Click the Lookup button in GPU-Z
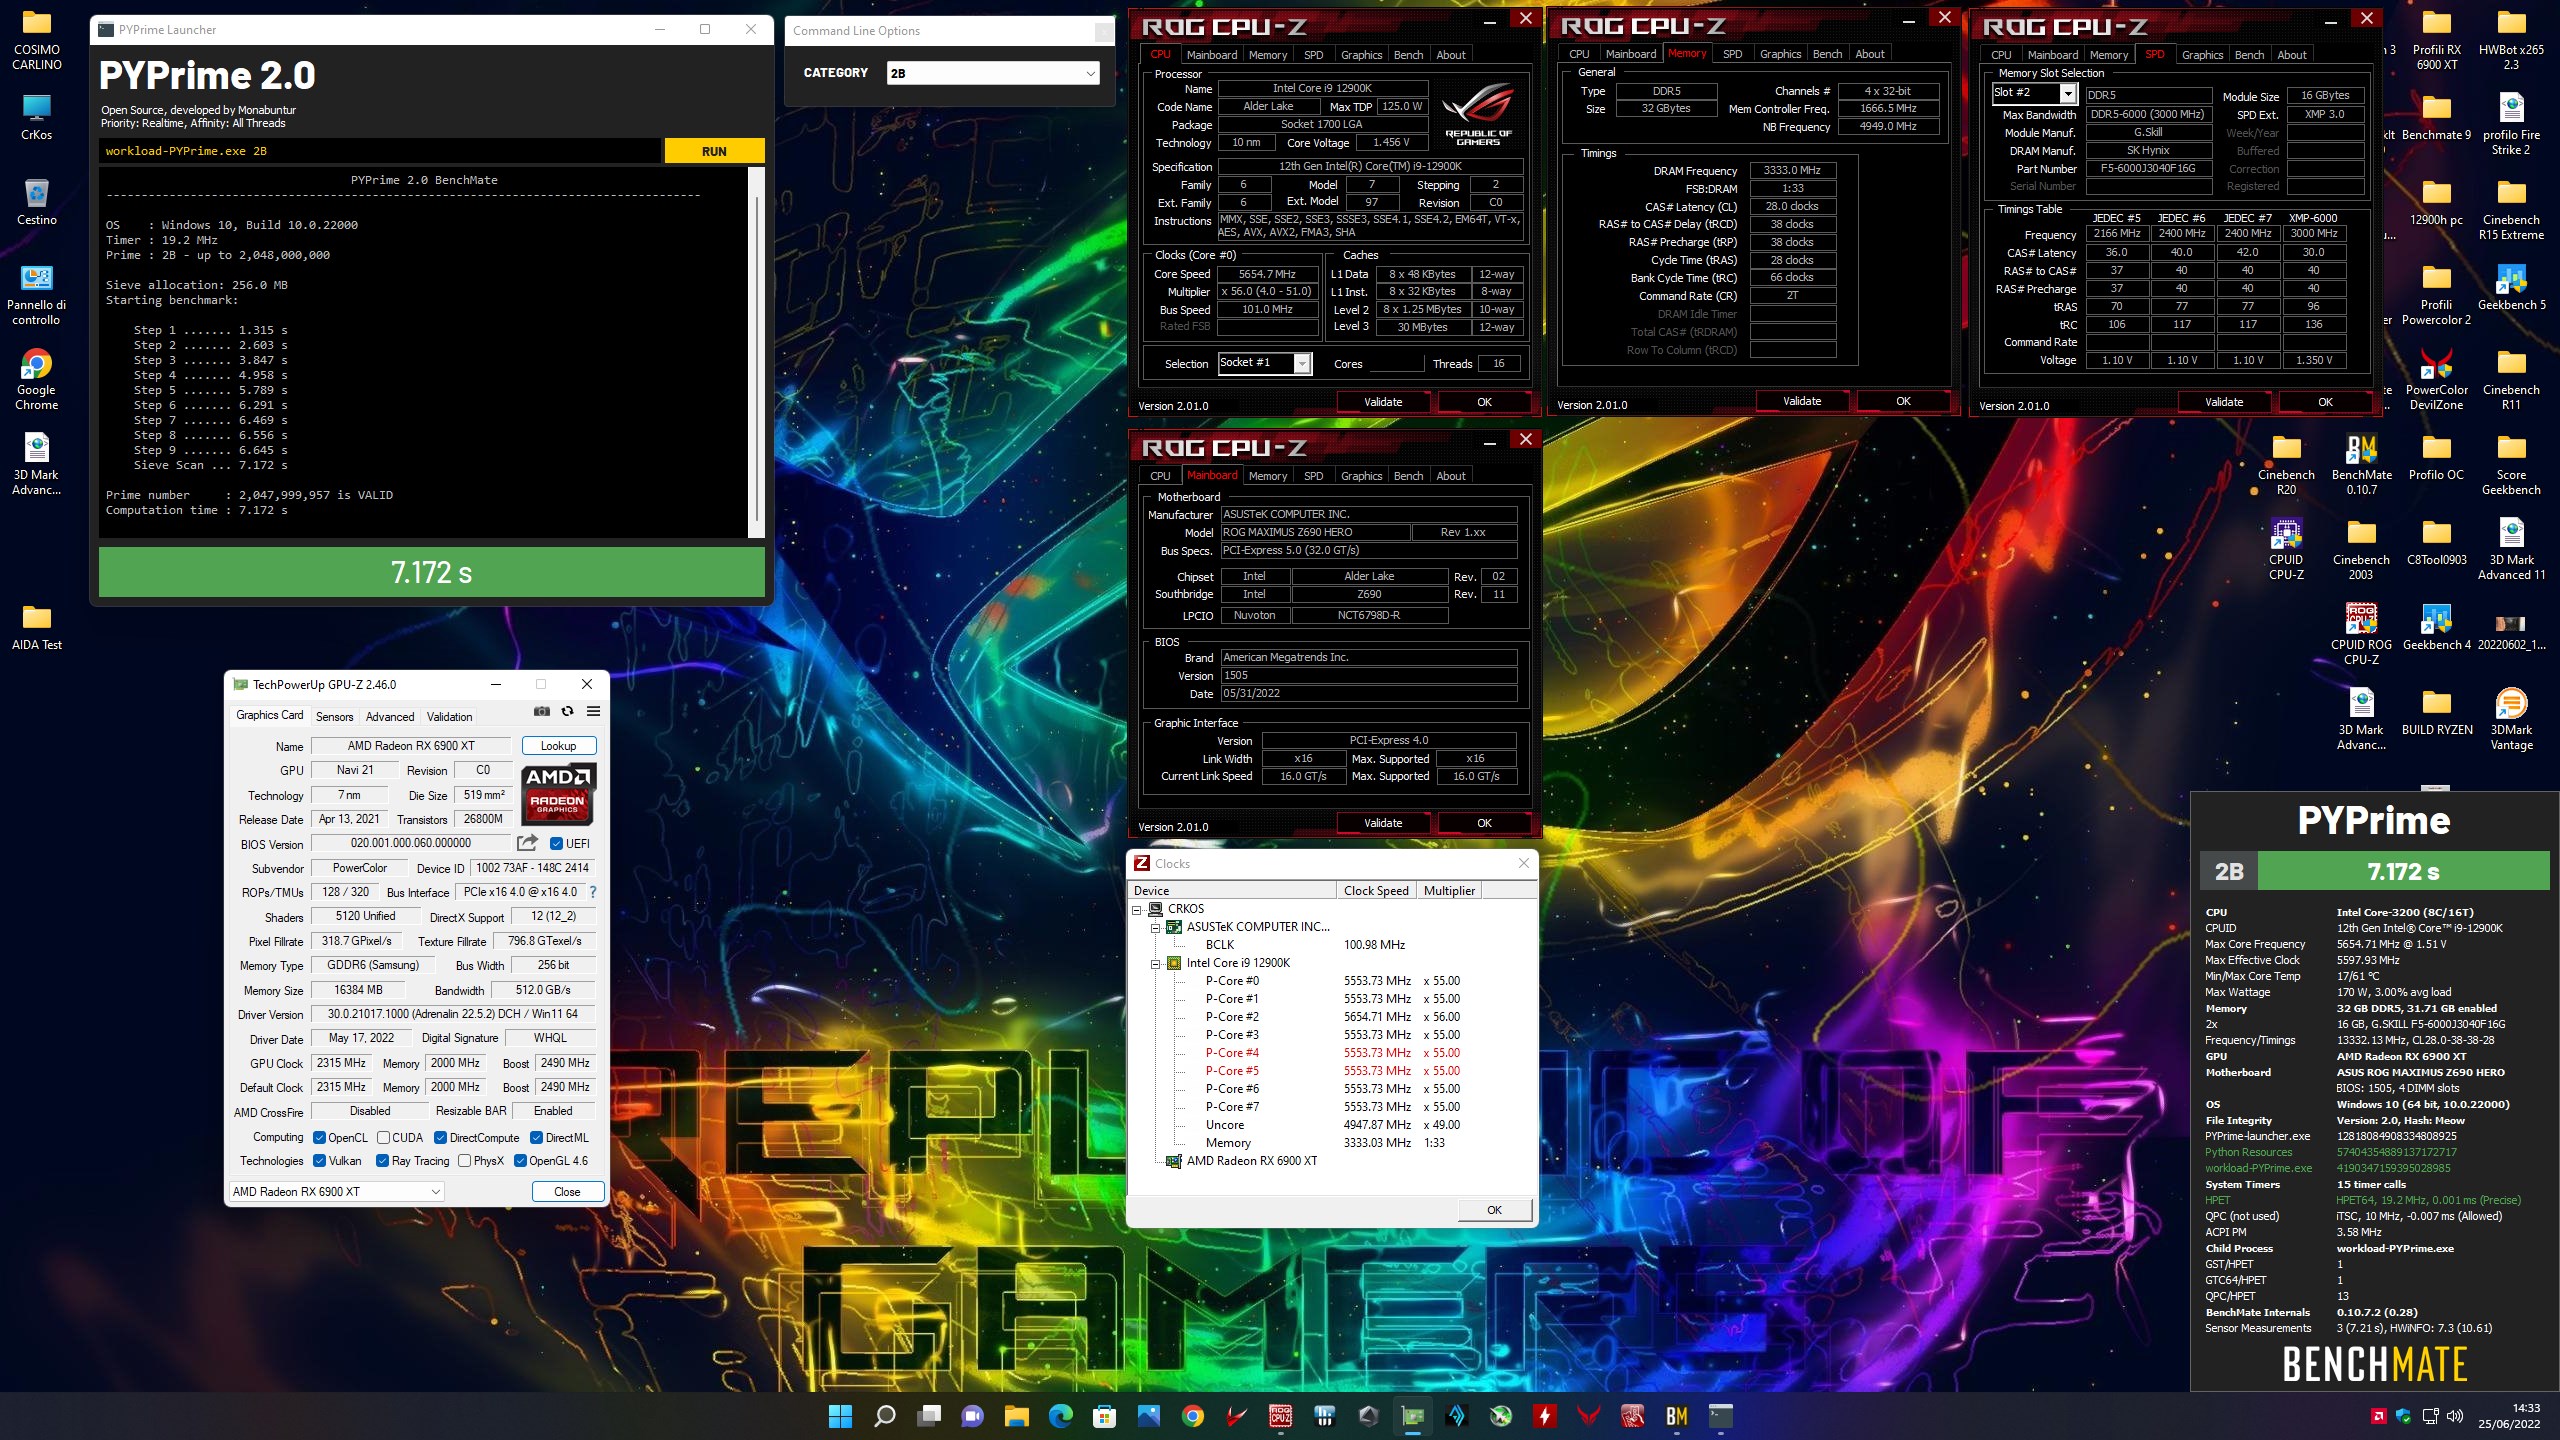 pos(558,745)
